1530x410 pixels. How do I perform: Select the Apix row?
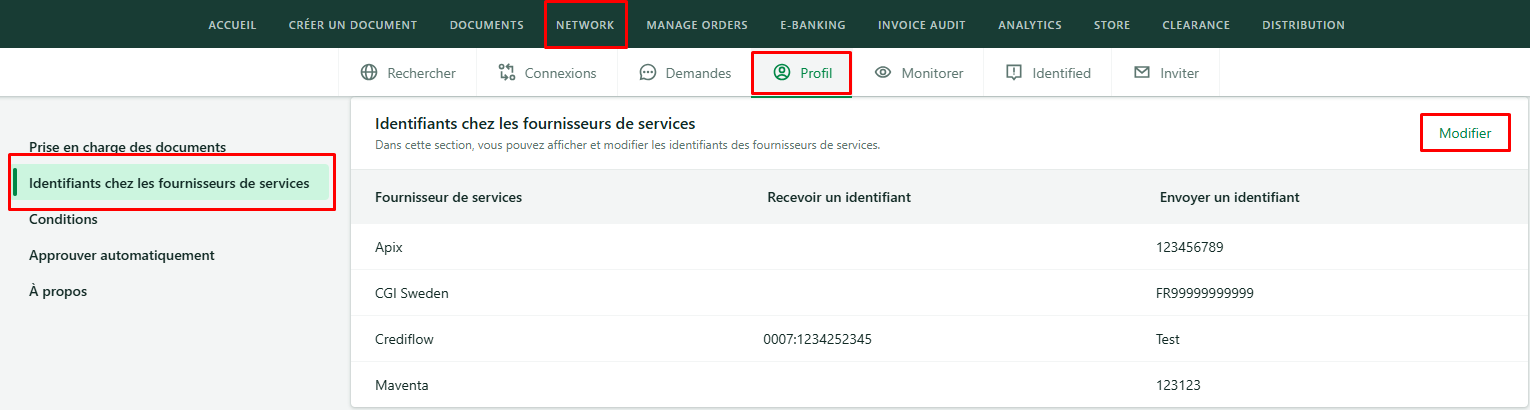tap(940, 247)
